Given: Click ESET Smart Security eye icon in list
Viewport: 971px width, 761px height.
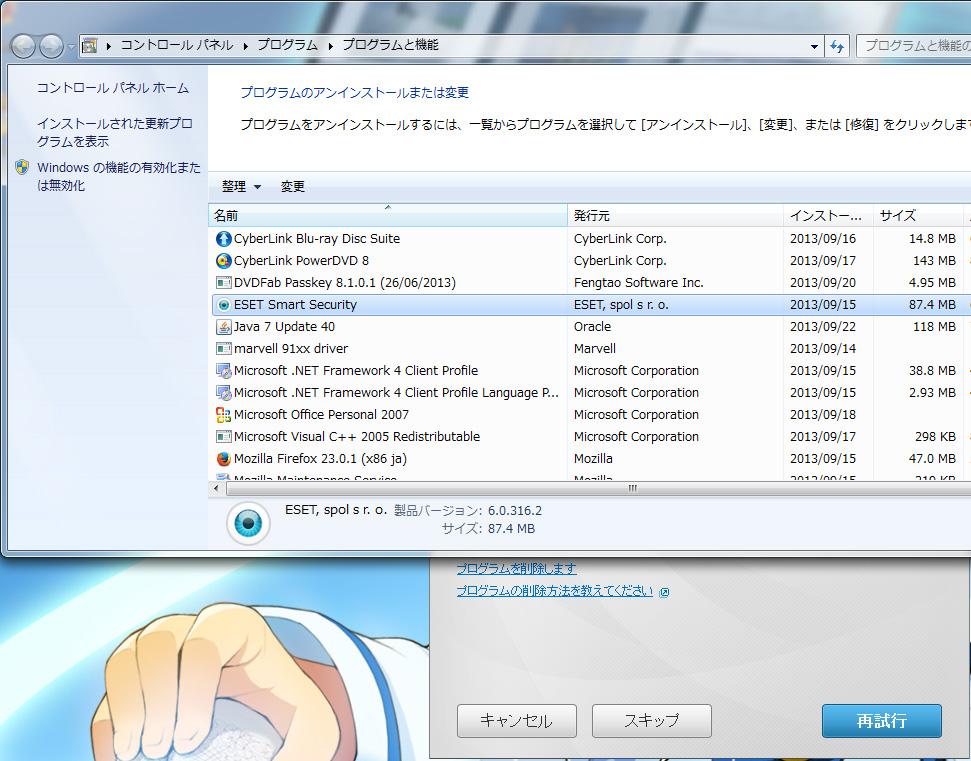Looking at the screenshot, I should pyautogui.click(x=224, y=305).
